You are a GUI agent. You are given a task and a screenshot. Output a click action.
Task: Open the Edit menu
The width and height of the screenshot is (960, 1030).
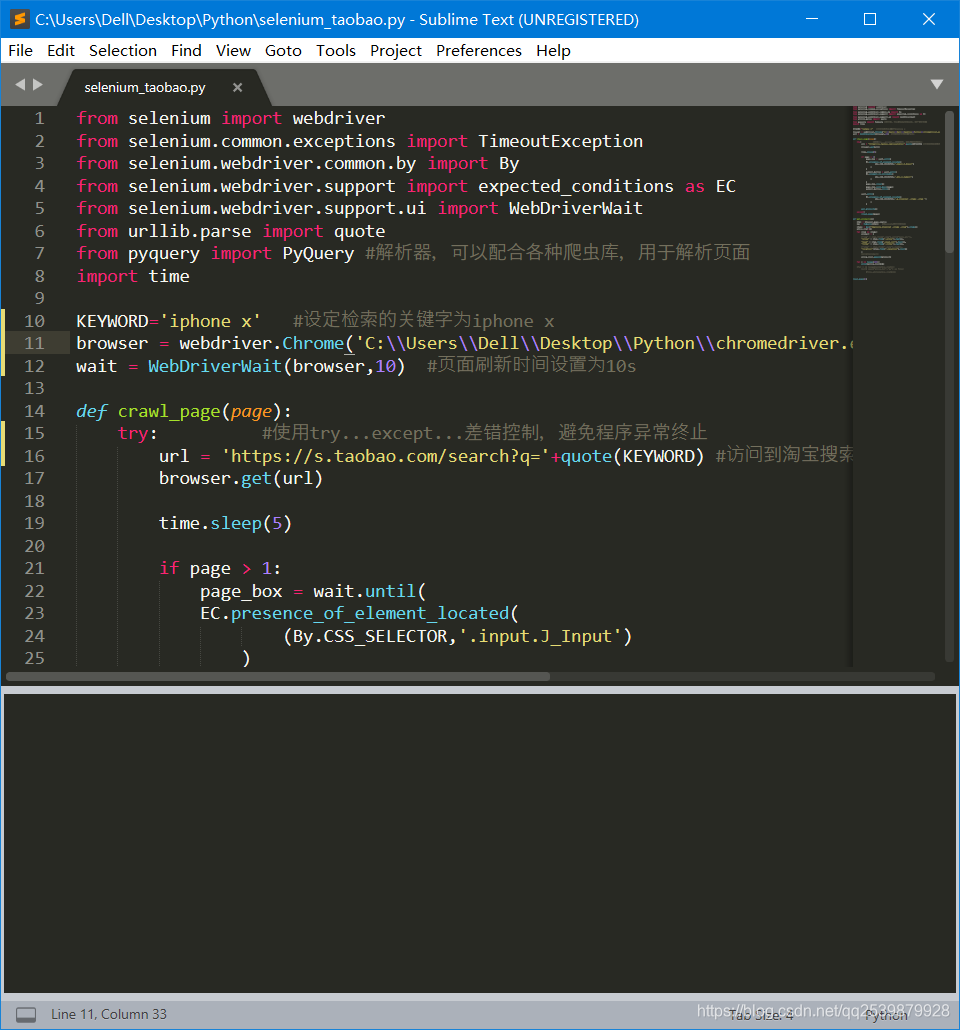[x=60, y=51]
